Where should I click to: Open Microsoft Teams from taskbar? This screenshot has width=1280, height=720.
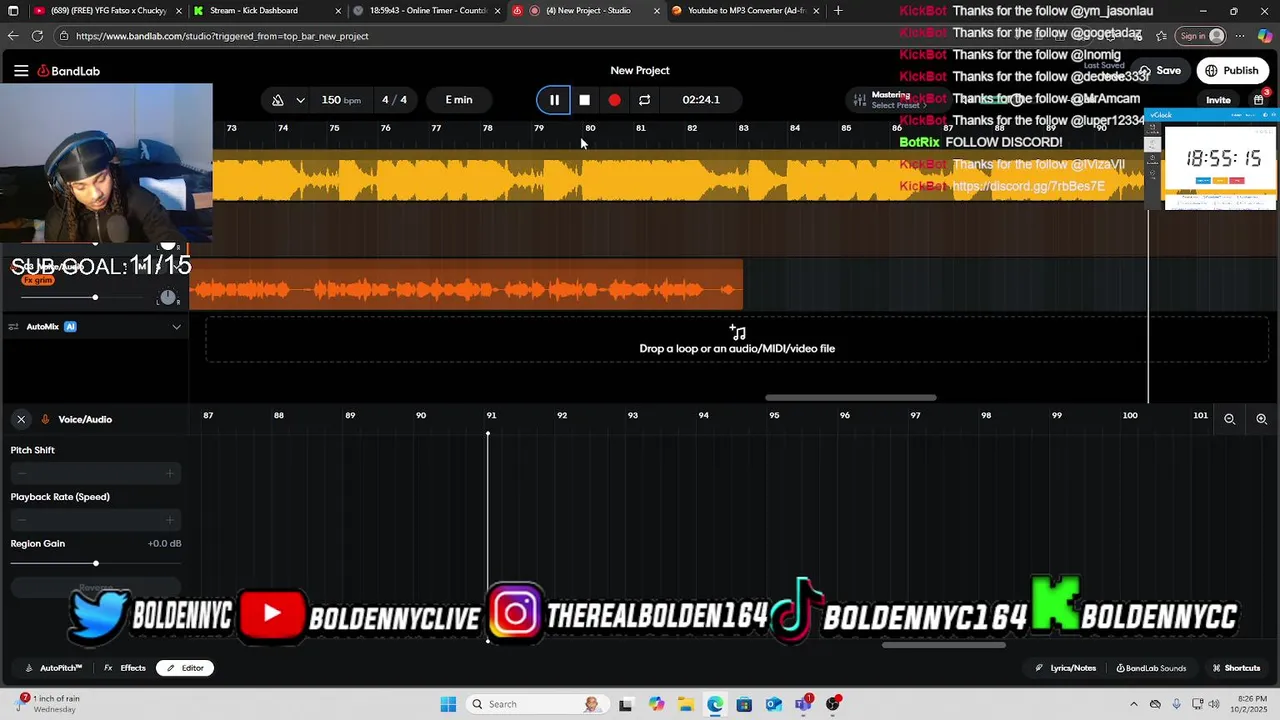coord(803,704)
